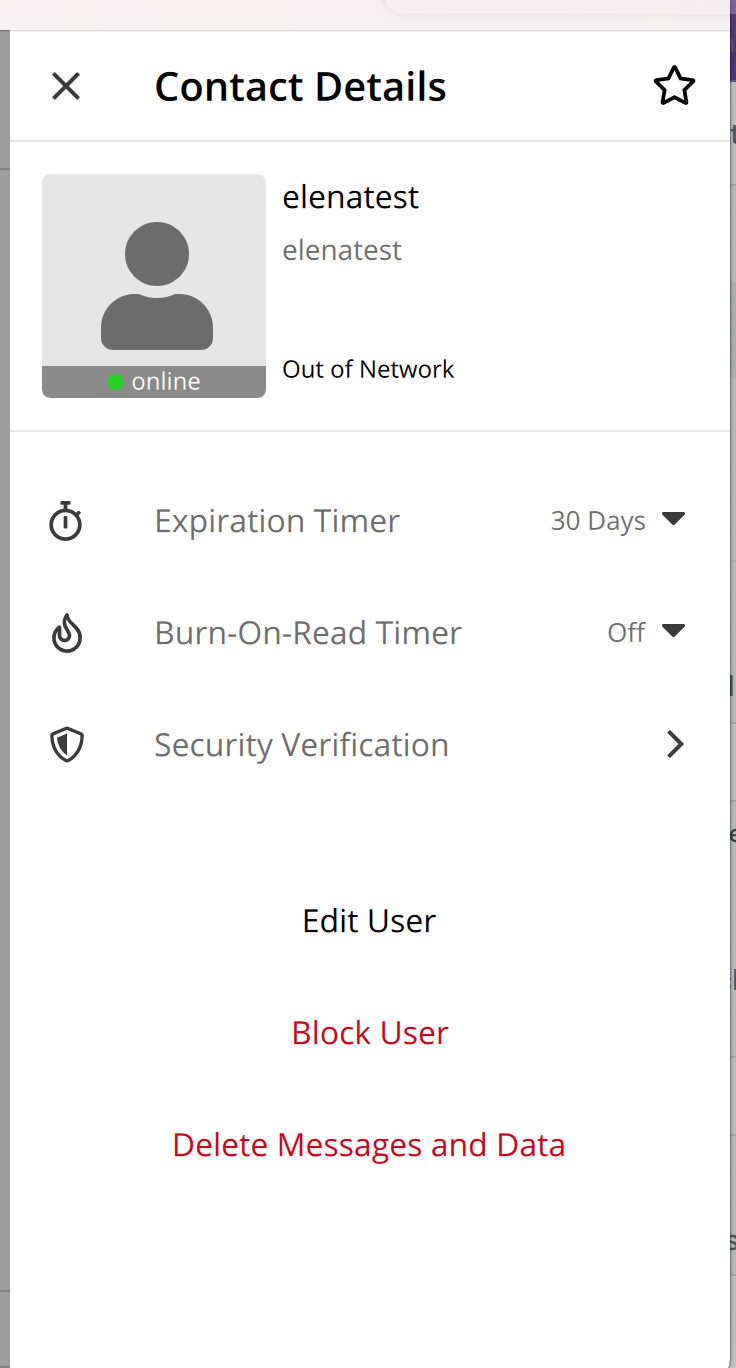The width and height of the screenshot is (736, 1368).
Task: Click the user avatar silhouette
Action: pyautogui.click(x=157, y=285)
